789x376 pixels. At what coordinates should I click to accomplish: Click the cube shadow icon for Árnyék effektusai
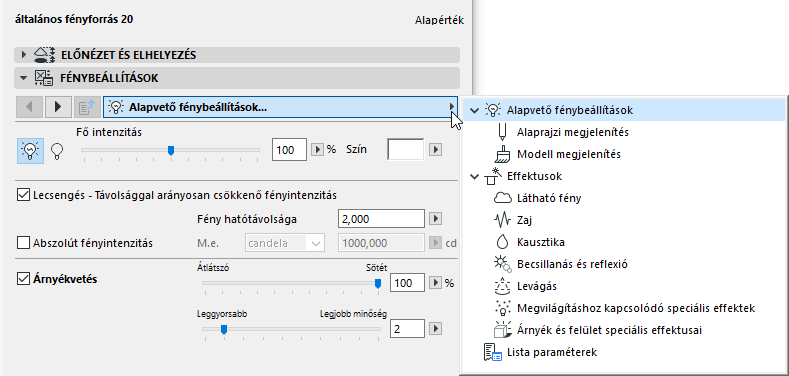502,330
